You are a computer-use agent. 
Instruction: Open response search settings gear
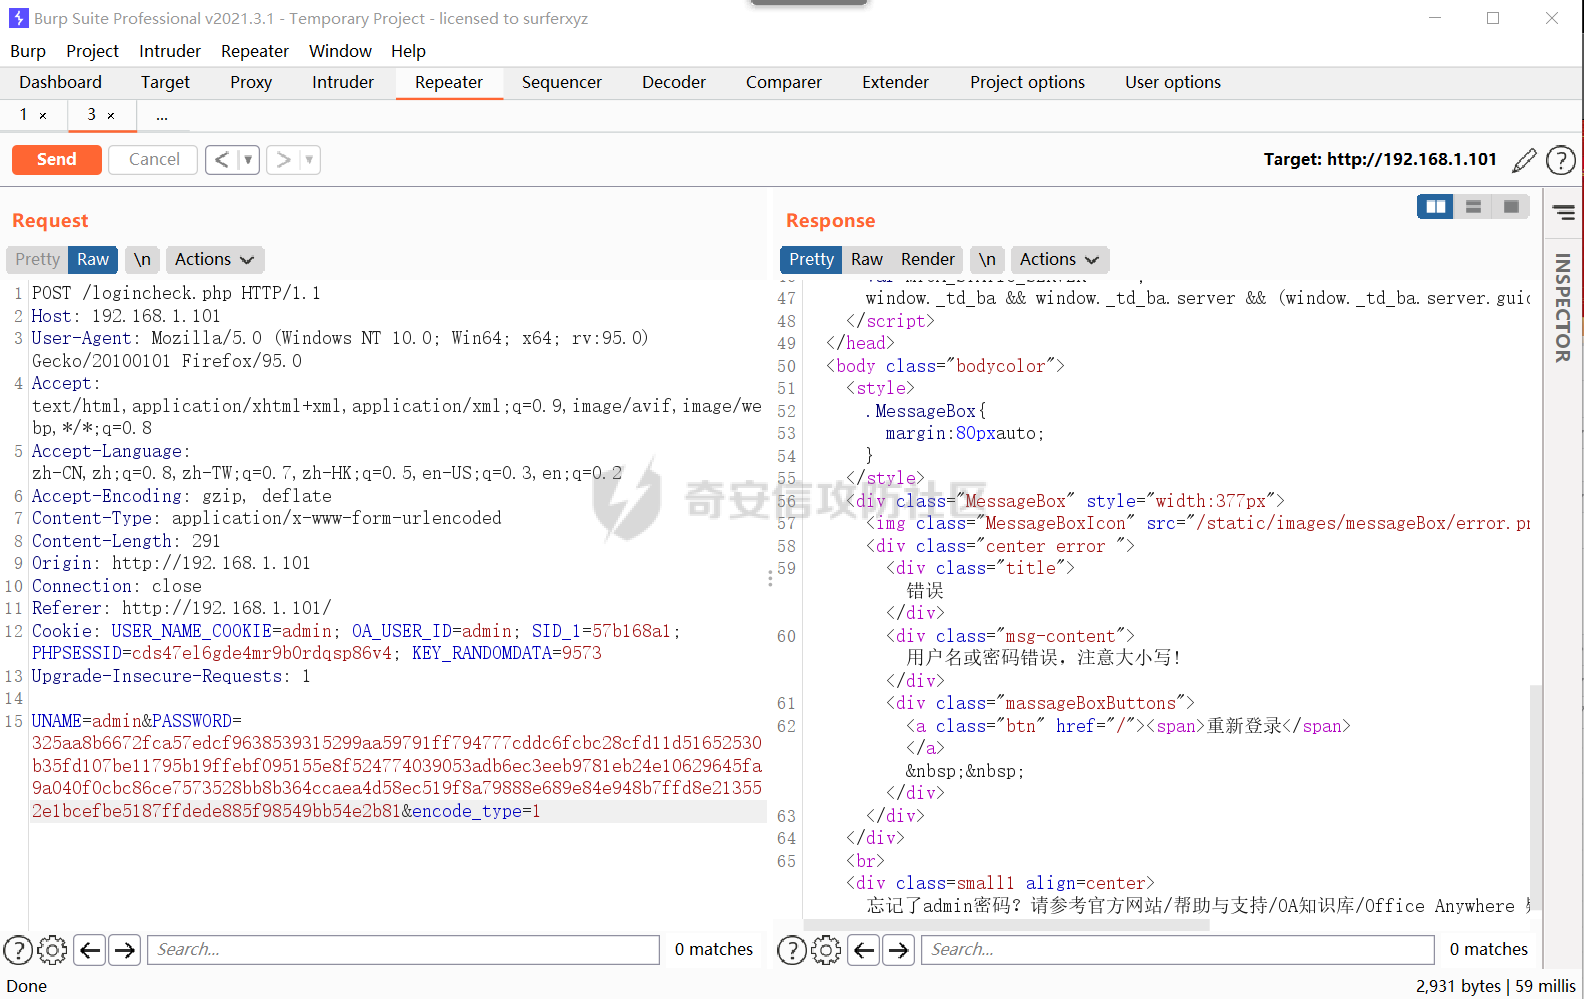click(x=826, y=949)
